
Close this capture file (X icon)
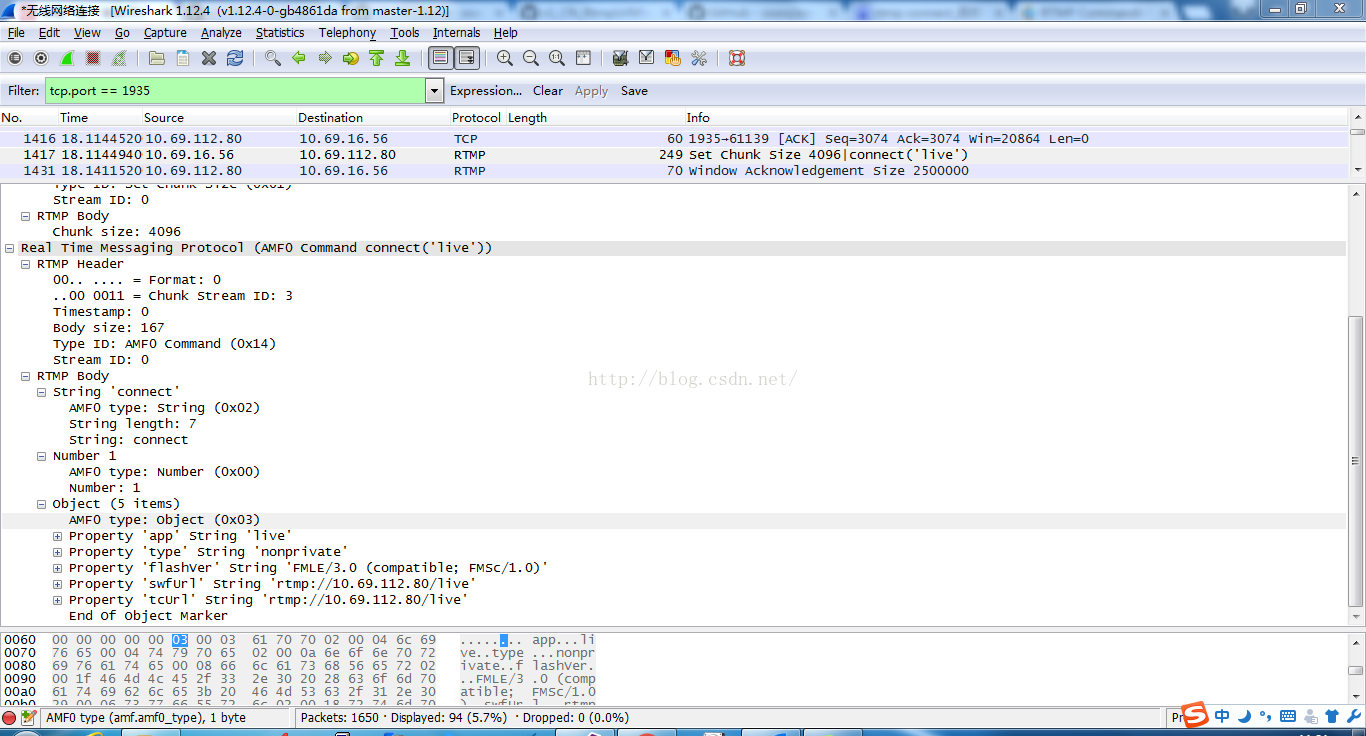[x=209, y=58]
